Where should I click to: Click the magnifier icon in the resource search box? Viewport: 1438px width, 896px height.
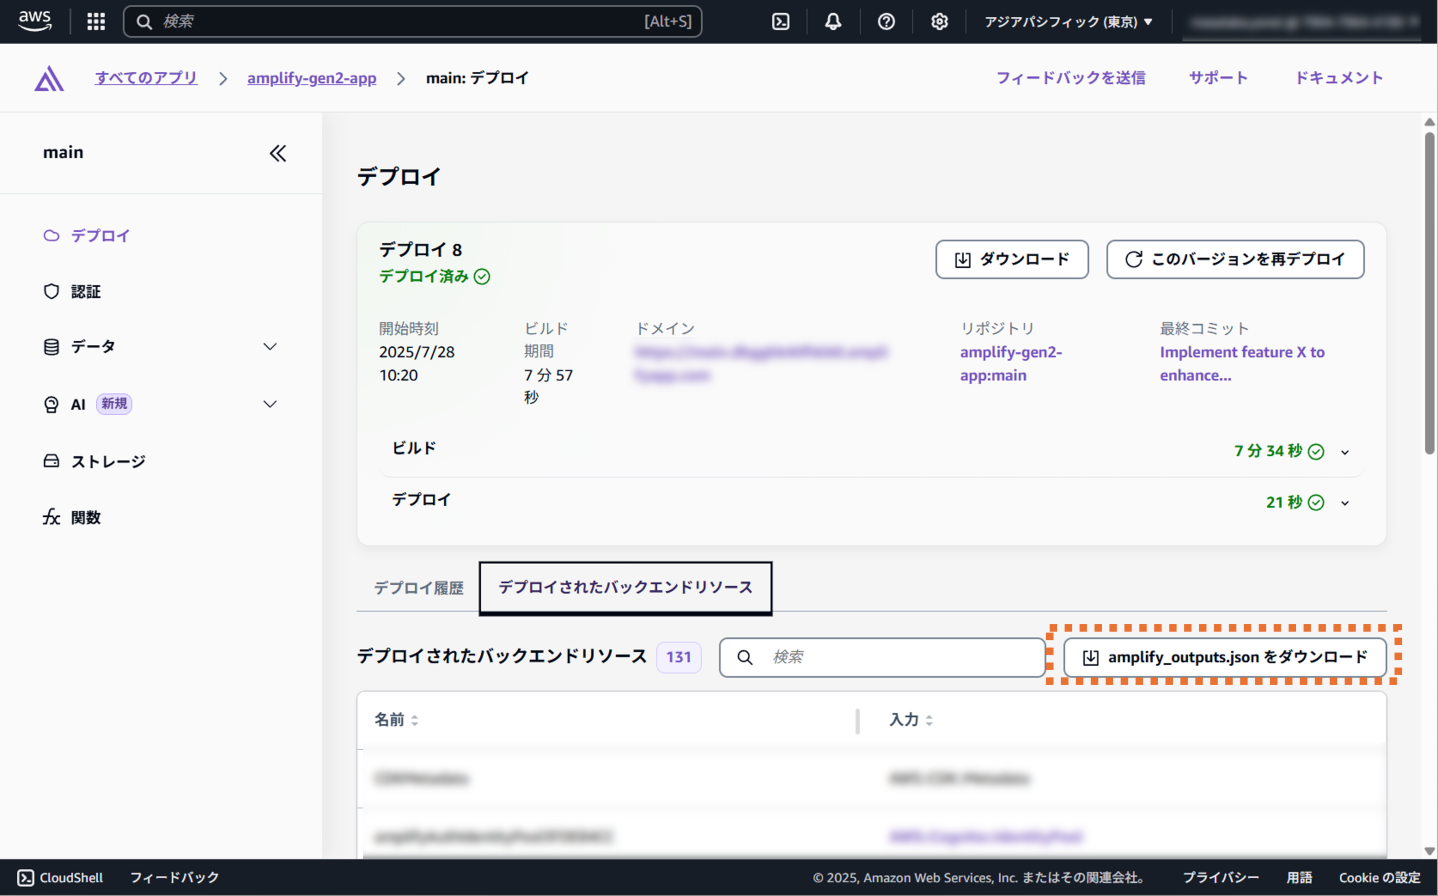pos(745,657)
